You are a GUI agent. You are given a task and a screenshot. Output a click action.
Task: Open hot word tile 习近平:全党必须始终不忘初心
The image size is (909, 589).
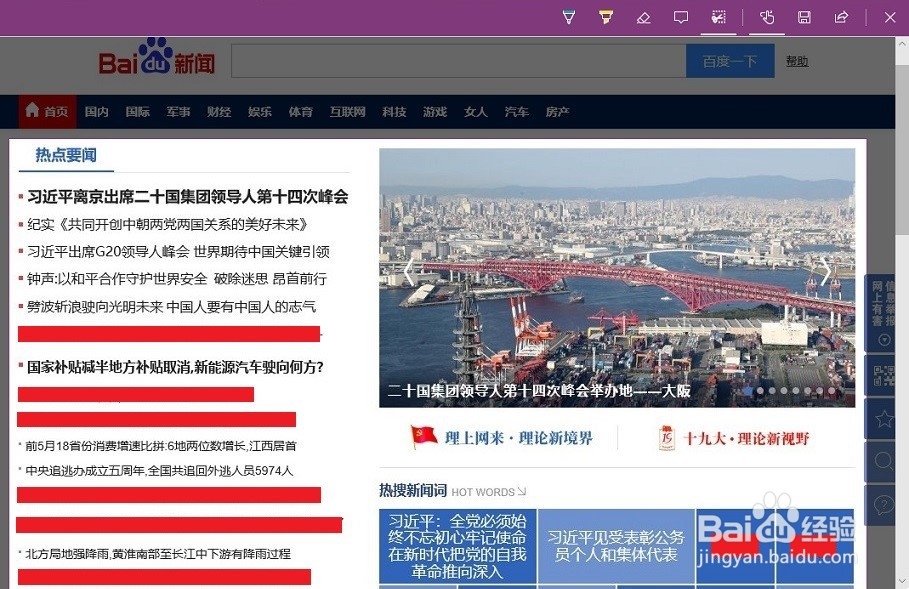[457, 546]
